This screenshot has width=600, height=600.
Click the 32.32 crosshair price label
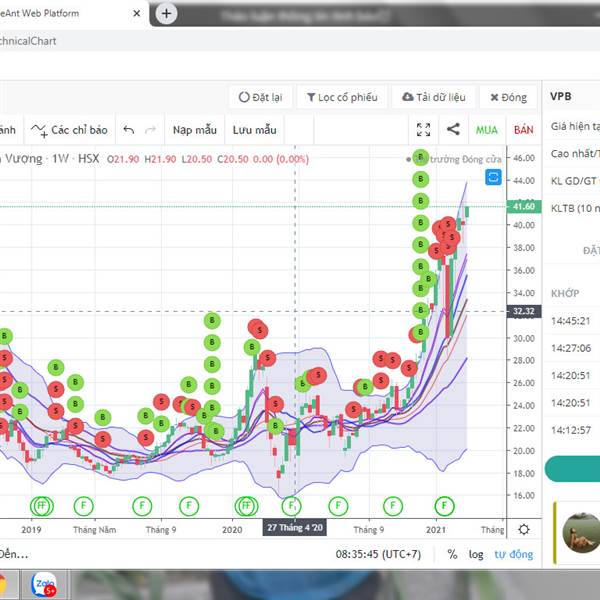523,311
